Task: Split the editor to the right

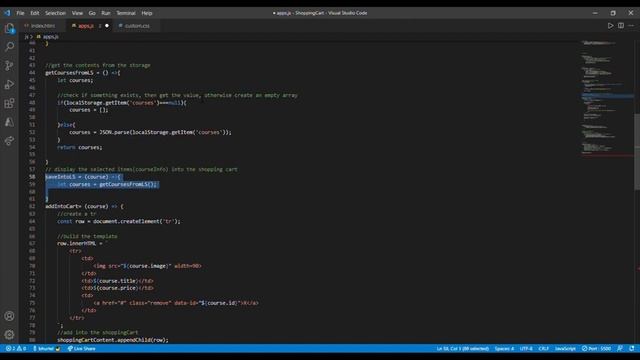Action: click(621, 26)
